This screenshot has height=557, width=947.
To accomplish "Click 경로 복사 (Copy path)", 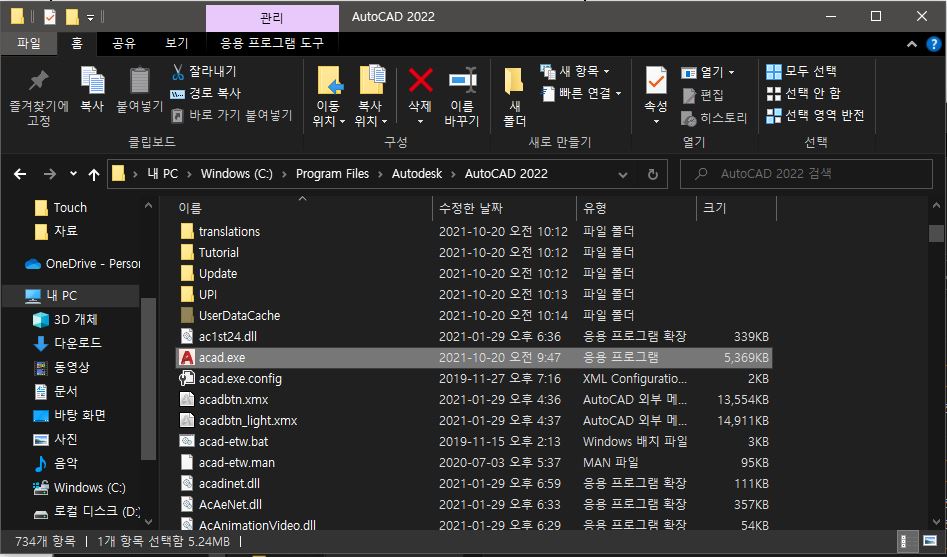I will [206, 93].
